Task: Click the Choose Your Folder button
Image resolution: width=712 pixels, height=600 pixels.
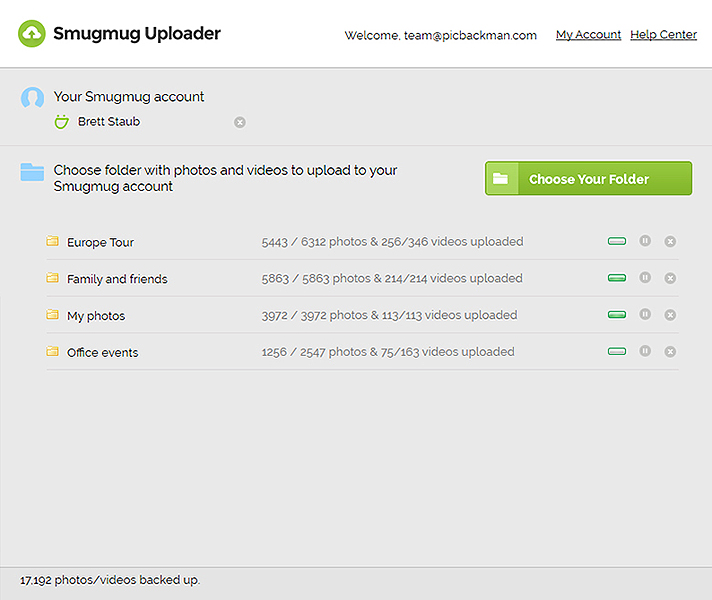Action: pyautogui.click(x=588, y=179)
